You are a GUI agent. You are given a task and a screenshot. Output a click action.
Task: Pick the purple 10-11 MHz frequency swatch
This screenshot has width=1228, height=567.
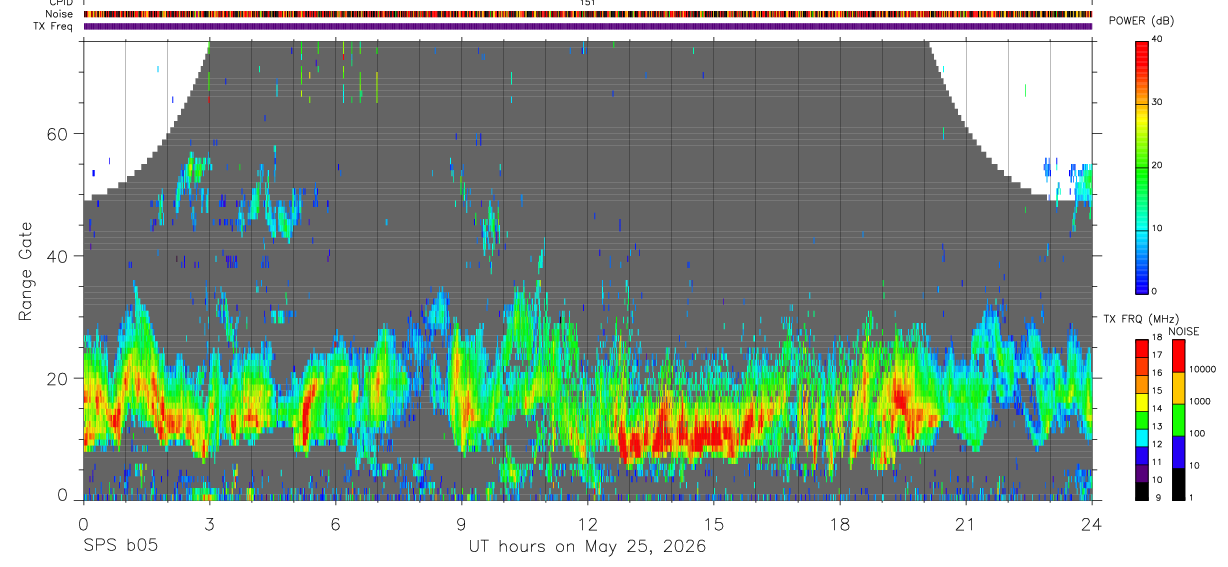pyautogui.click(x=1142, y=474)
